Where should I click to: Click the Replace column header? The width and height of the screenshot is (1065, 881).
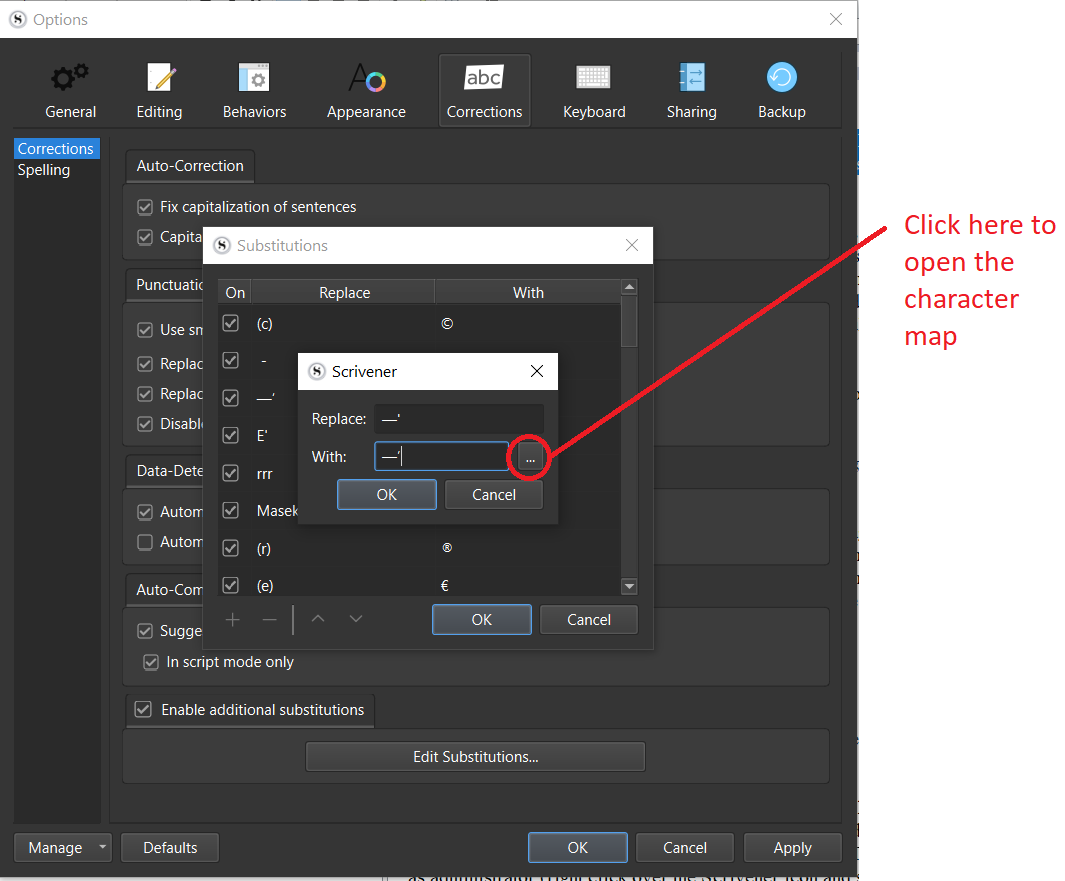[x=344, y=293]
